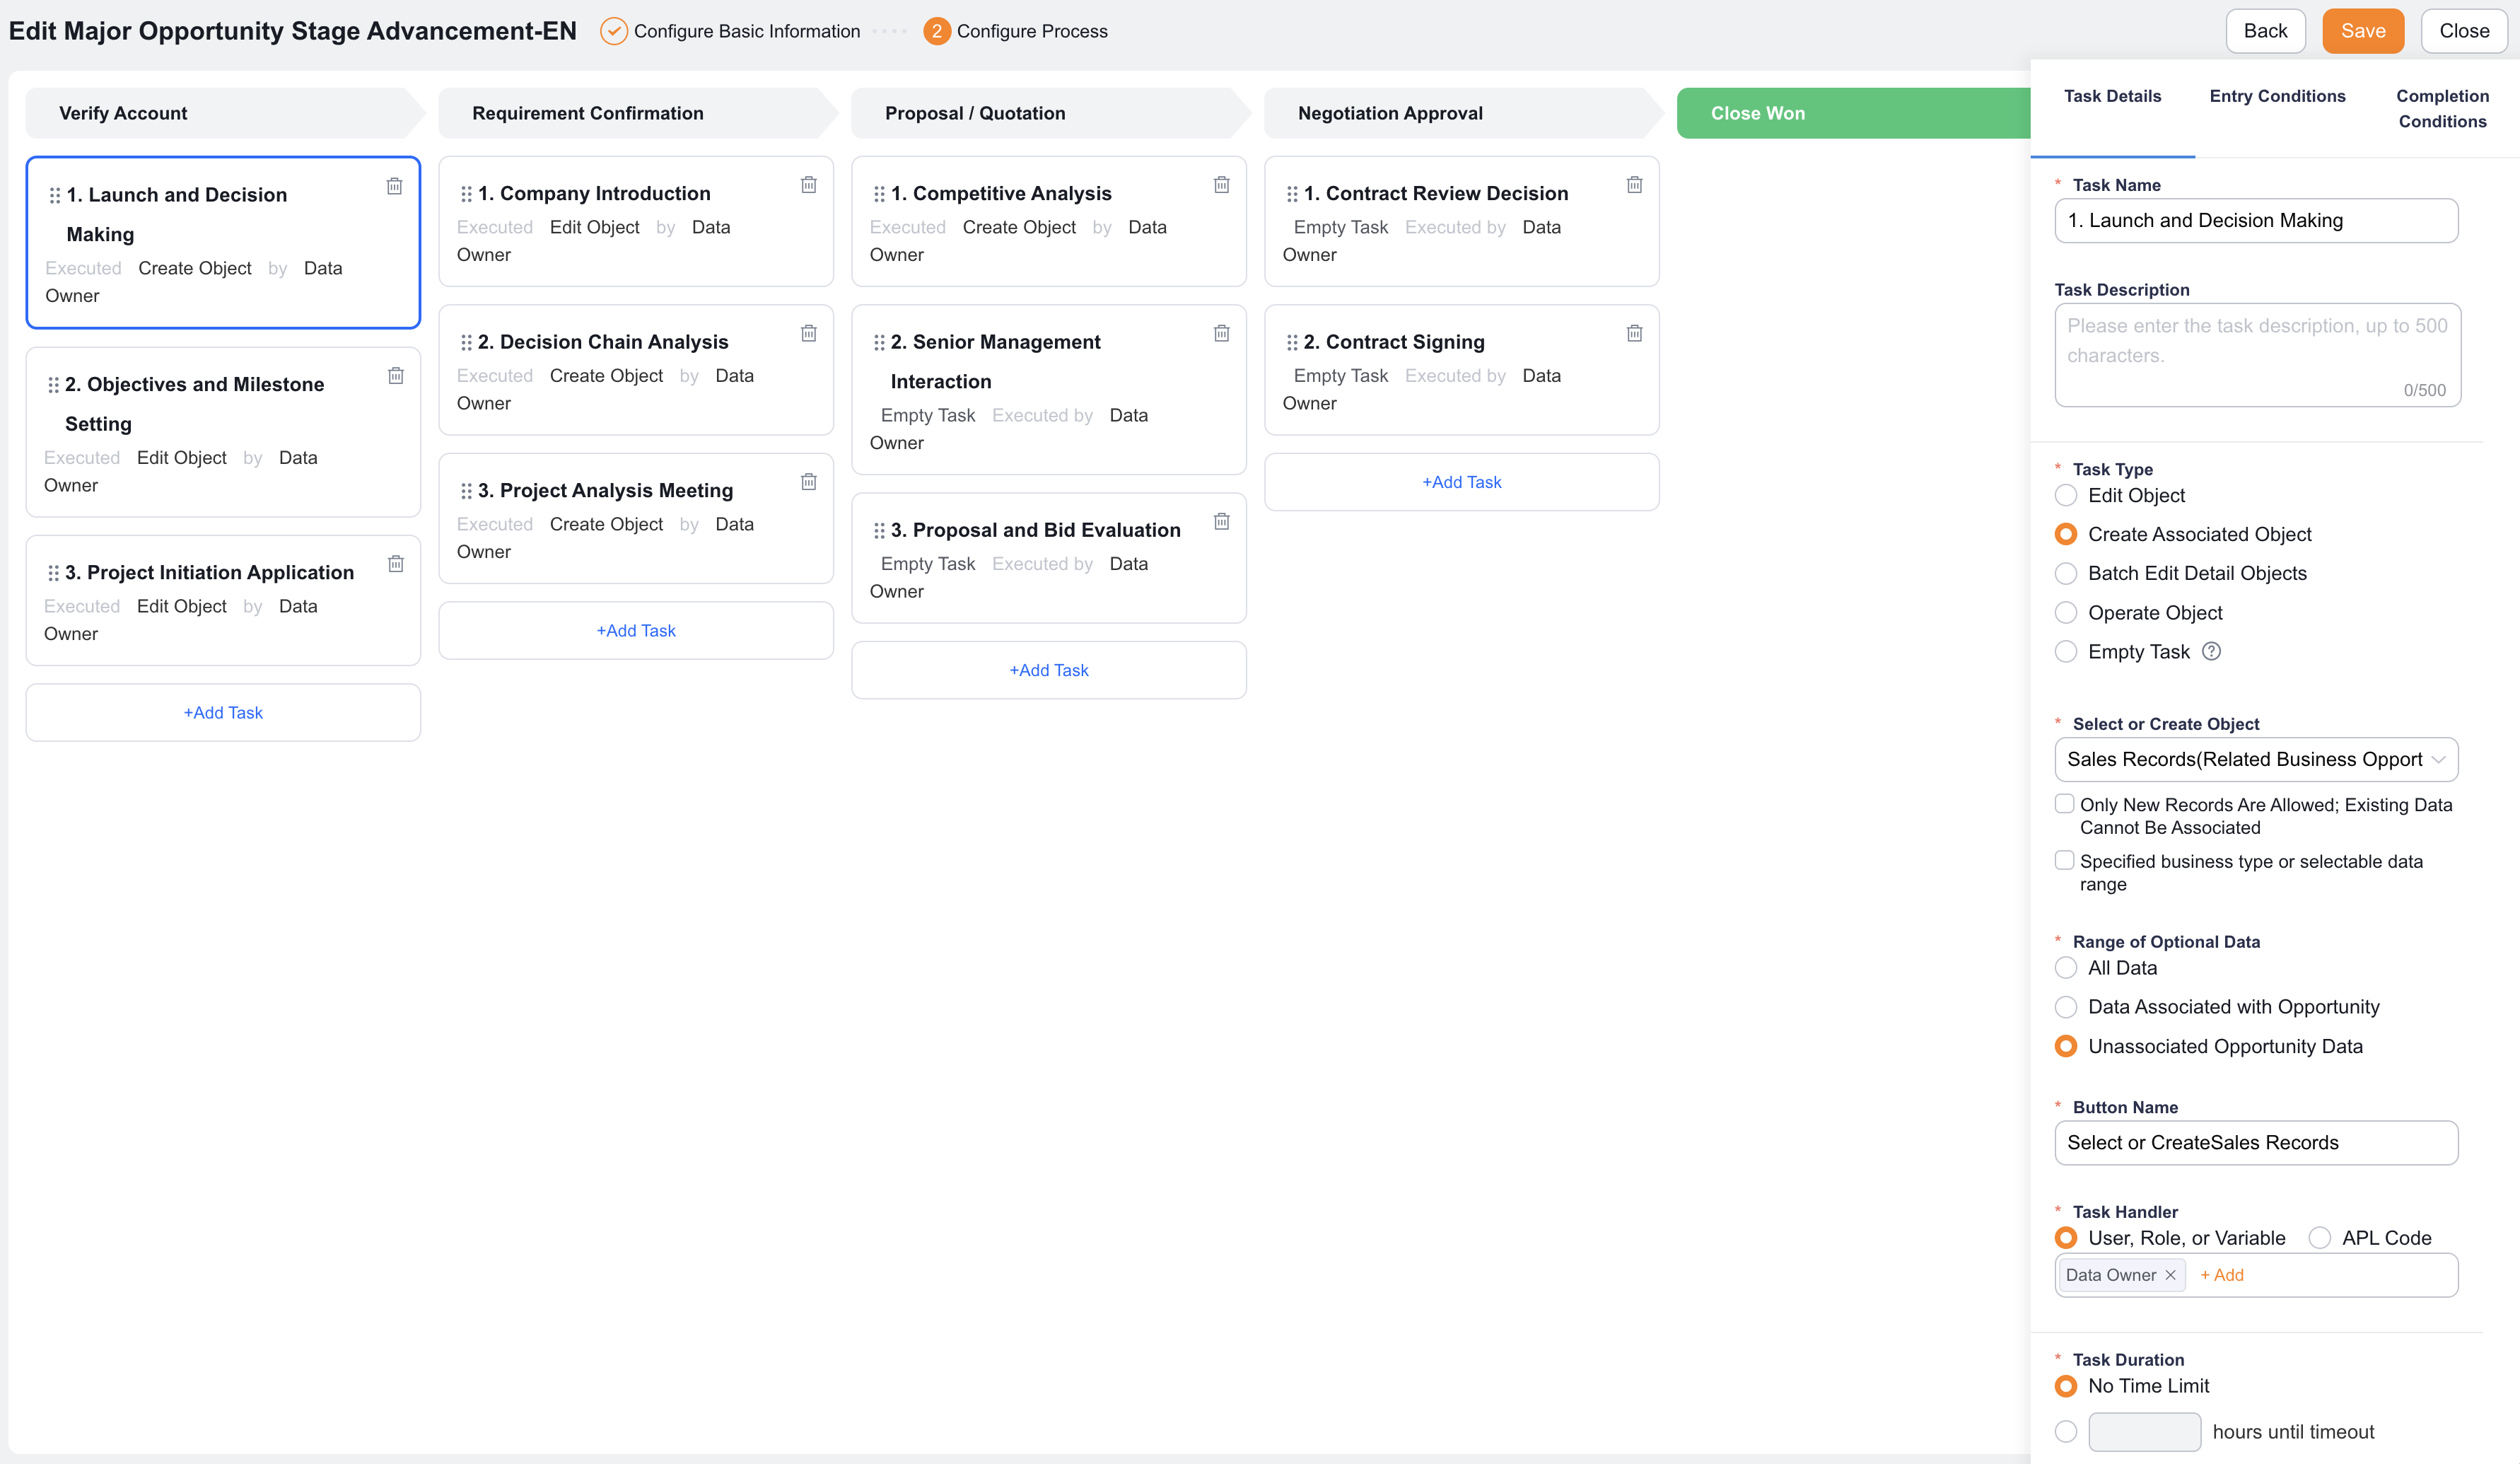Remove Data Owner tag with the x icon
The image size is (2520, 1464).
point(2171,1275)
